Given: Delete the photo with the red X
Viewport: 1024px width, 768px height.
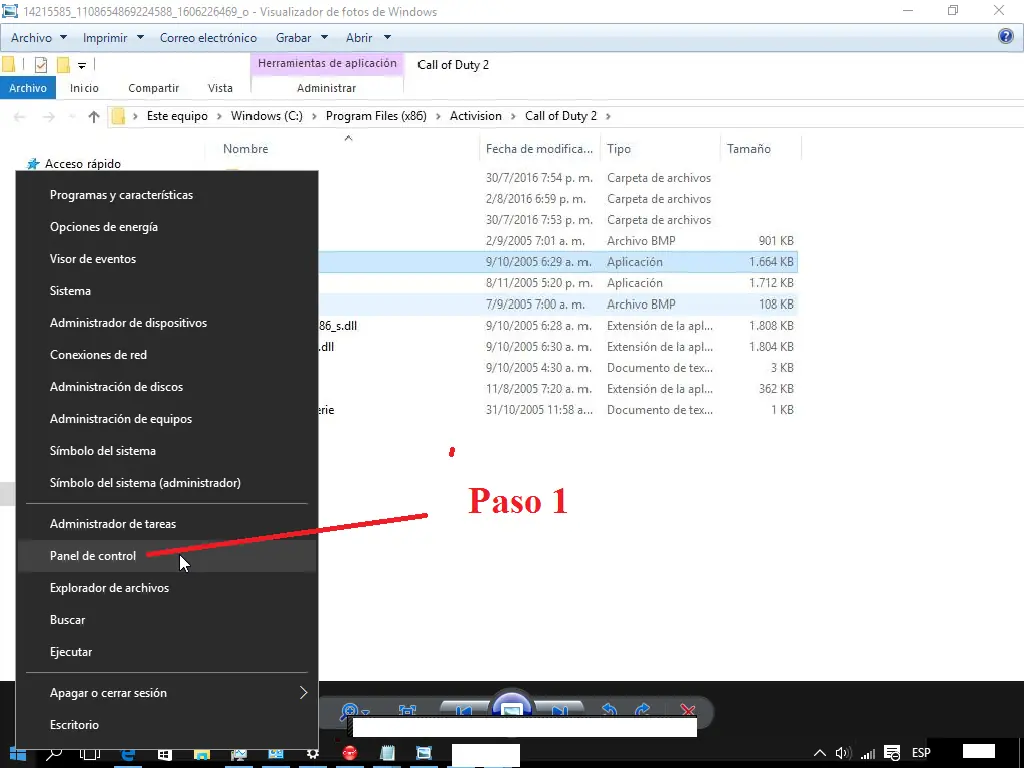Looking at the screenshot, I should click(688, 711).
